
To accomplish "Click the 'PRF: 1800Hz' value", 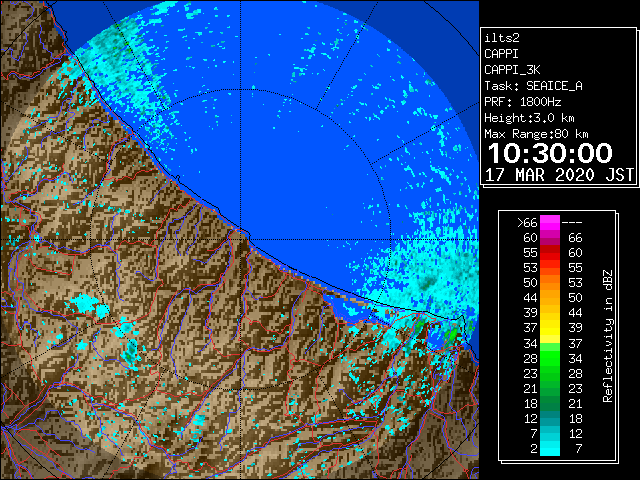I will 522,102.
